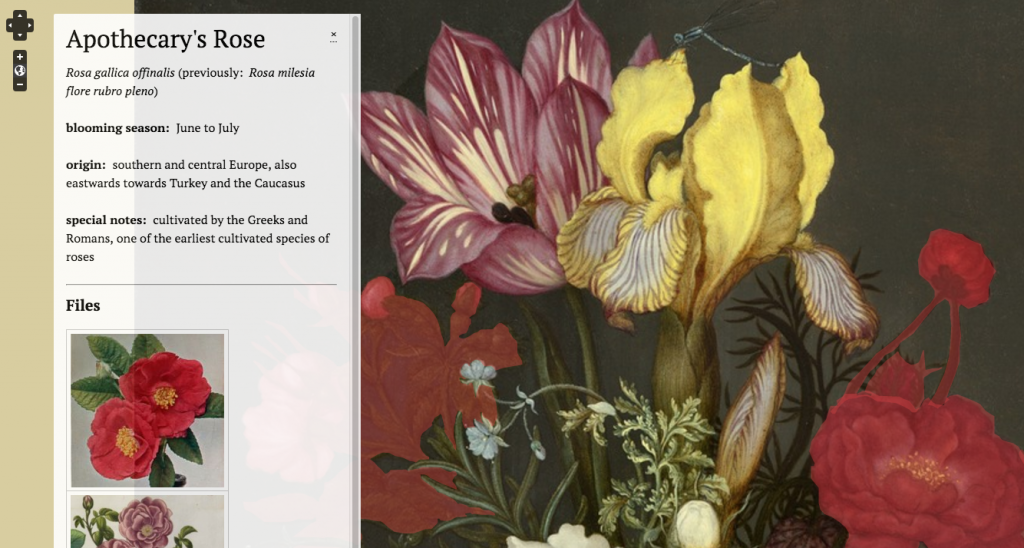Image resolution: width=1024 pixels, height=548 pixels.
Task: Zoom in using the plus button
Action: (x=20, y=57)
